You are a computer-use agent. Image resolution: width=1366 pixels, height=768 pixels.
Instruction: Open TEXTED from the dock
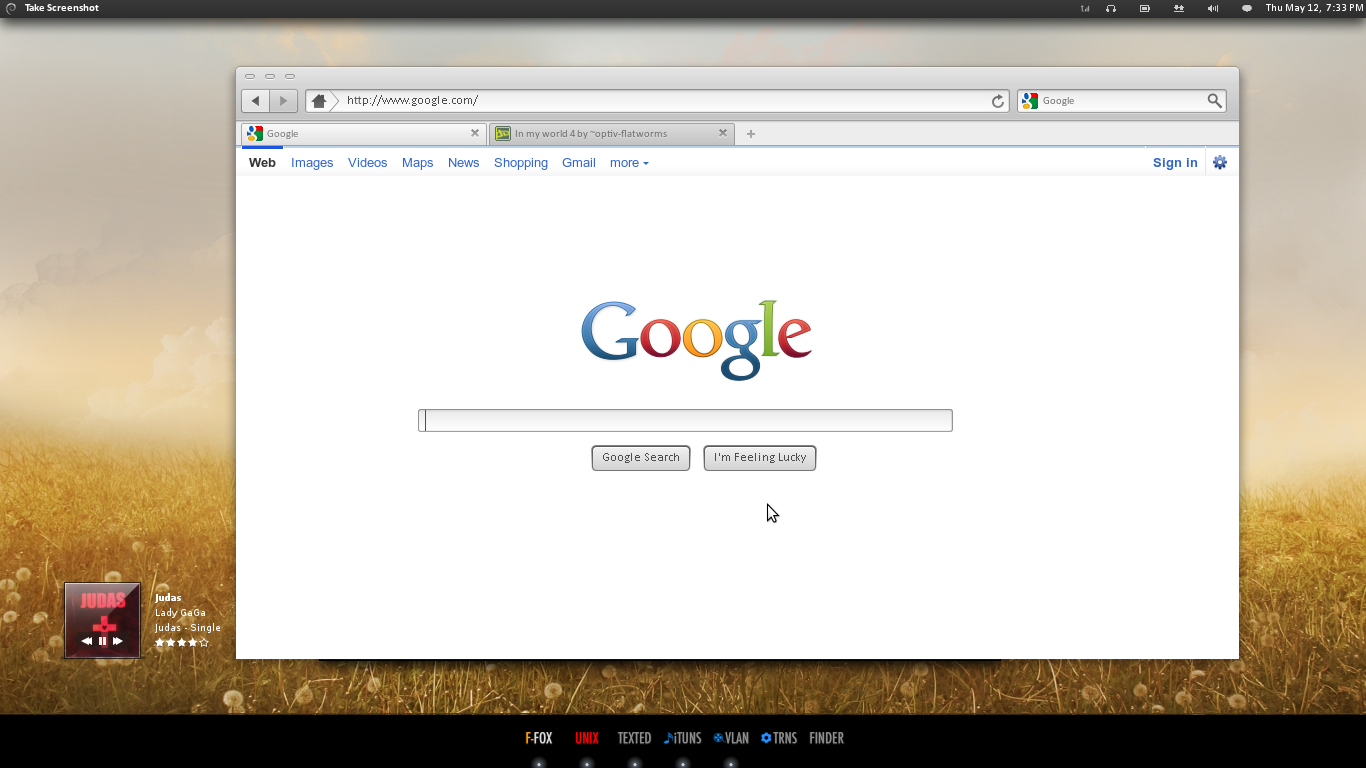point(634,738)
